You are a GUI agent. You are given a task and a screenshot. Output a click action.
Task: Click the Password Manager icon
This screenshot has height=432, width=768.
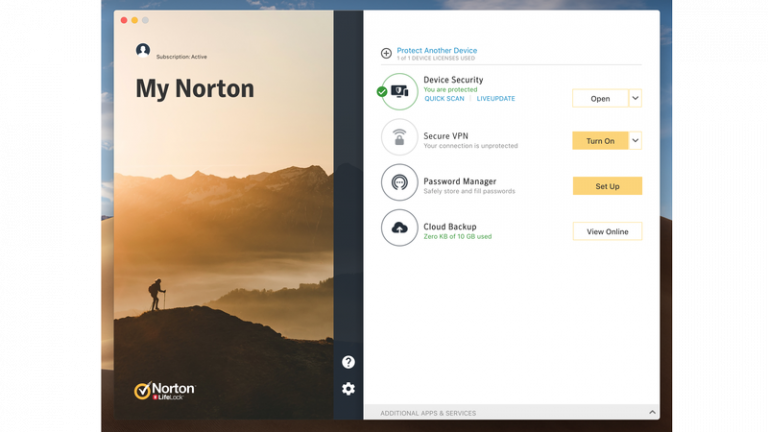point(400,183)
